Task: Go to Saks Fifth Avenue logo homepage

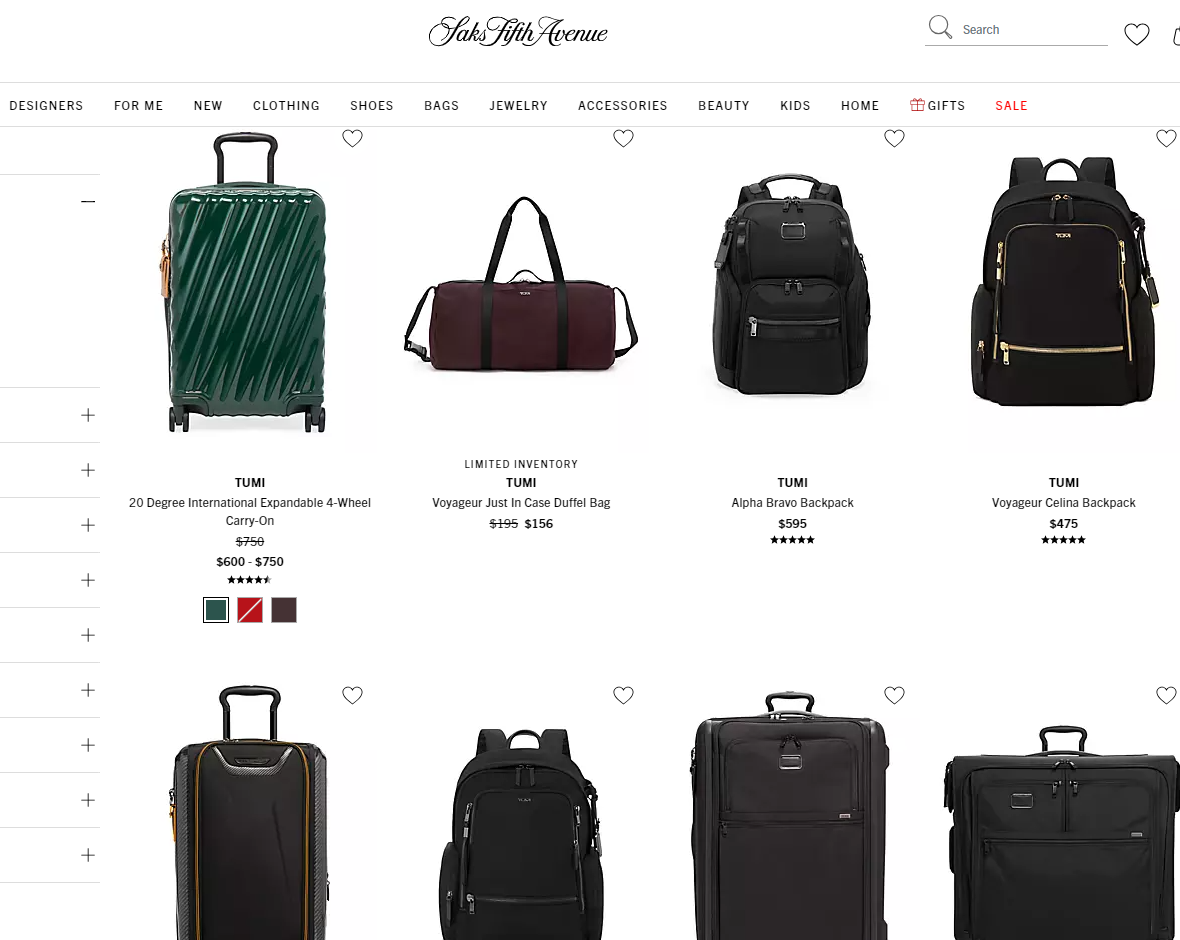Action: coord(518,32)
